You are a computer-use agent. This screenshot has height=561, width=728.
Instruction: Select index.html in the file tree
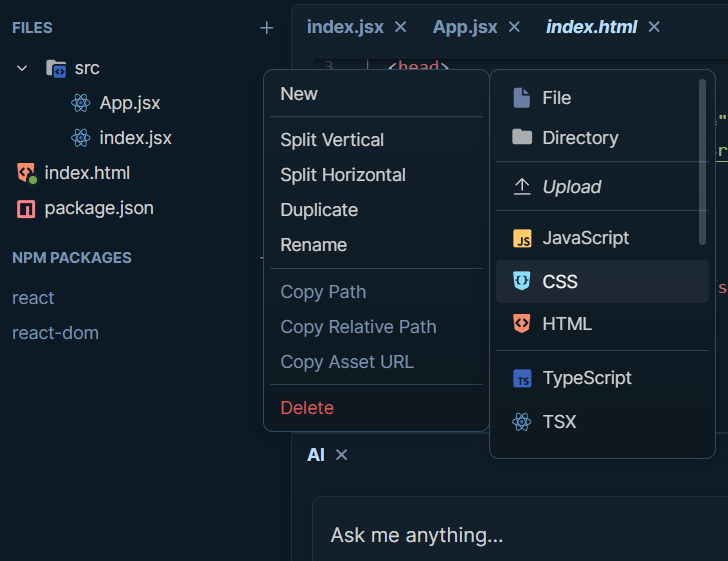(x=87, y=173)
